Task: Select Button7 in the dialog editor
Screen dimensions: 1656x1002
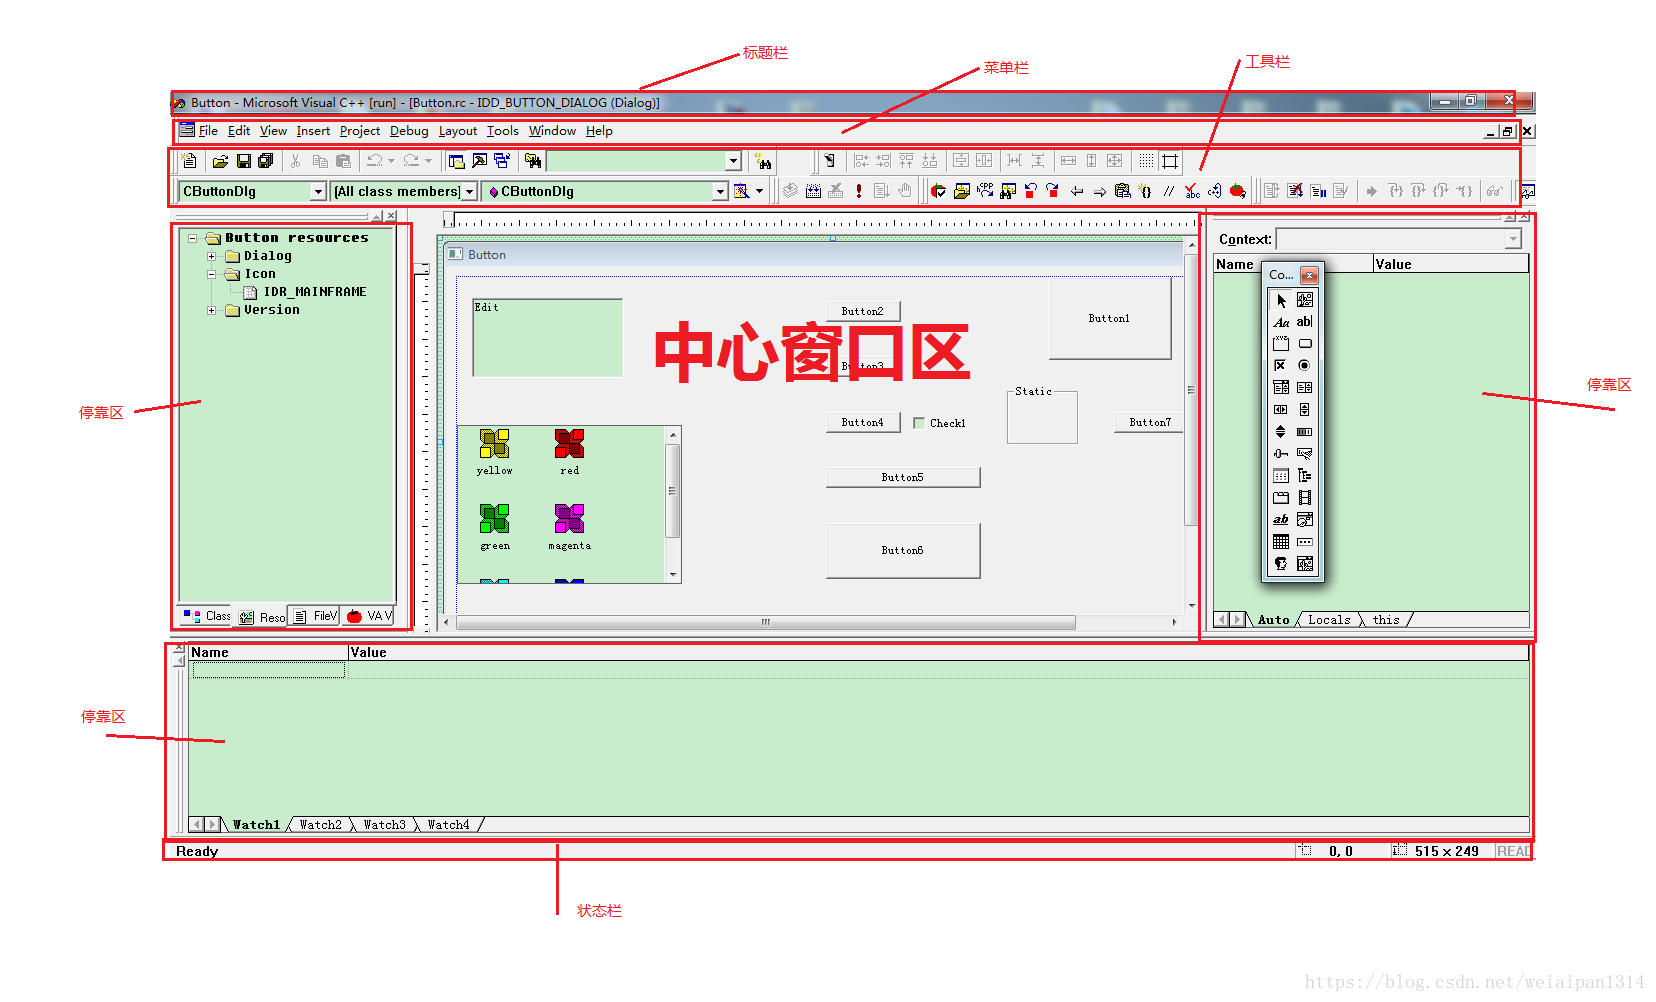Action: pos(1149,422)
